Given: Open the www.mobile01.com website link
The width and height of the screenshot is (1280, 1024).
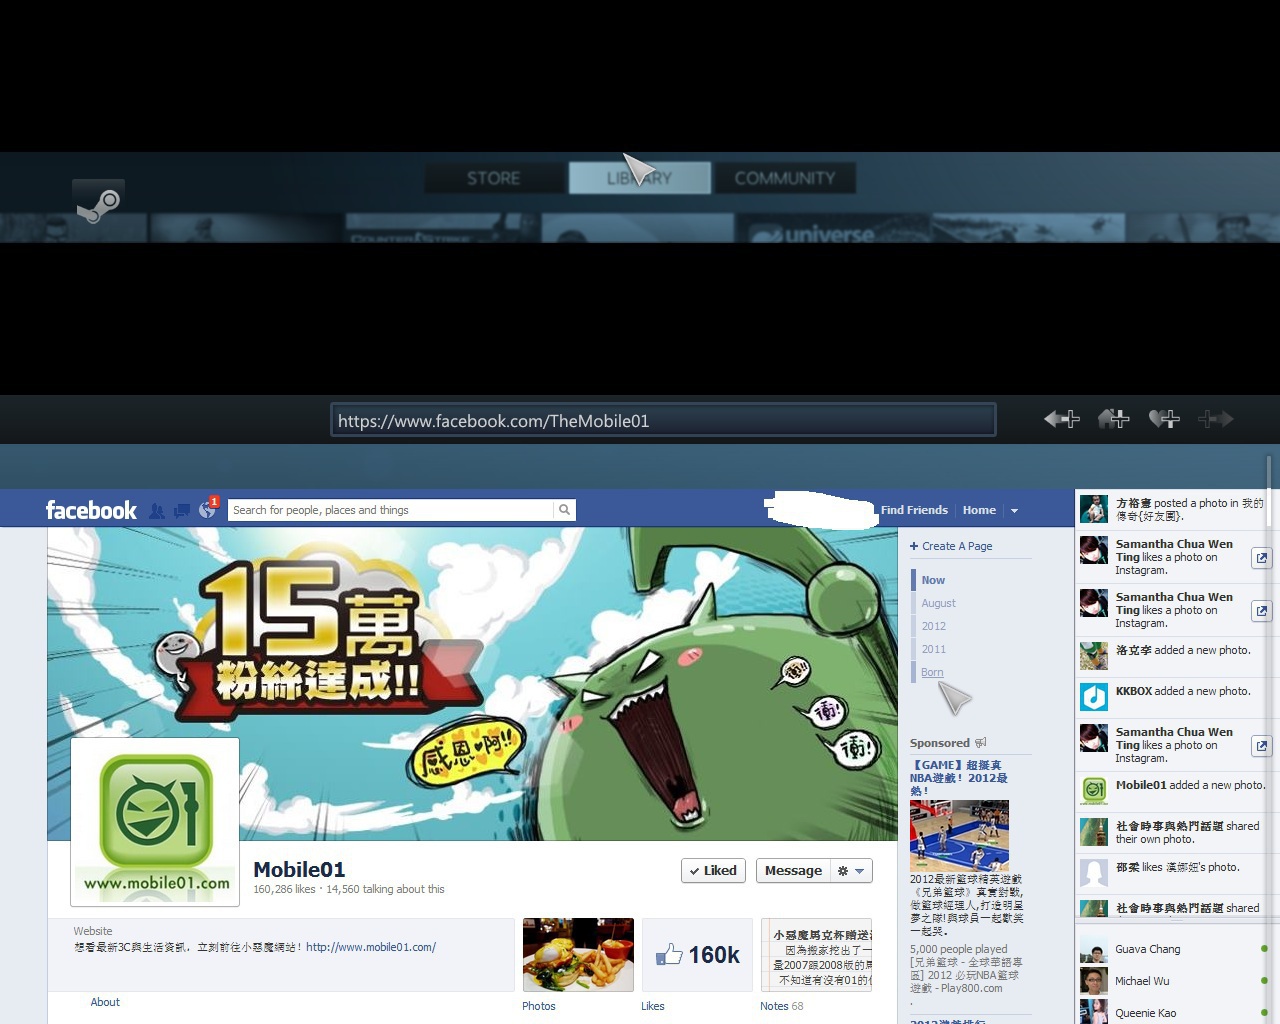Looking at the screenshot, I should [x=371, y=947].
